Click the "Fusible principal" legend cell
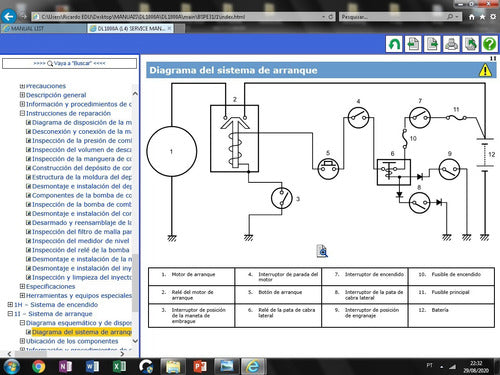The height and width of the screenshot is (375, 500). [x=451, y=294]
